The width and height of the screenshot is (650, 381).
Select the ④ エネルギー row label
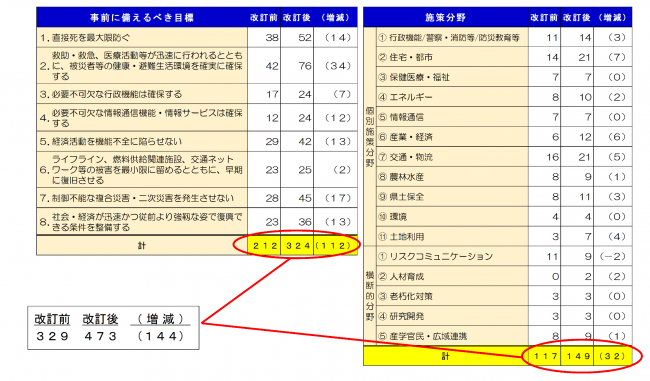click(x=452, y=97)
